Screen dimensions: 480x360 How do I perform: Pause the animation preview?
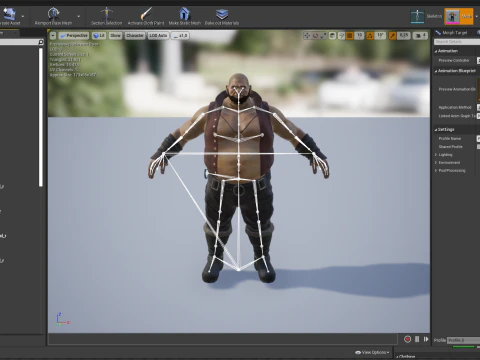pyautogui.click(x=417, y=339)
